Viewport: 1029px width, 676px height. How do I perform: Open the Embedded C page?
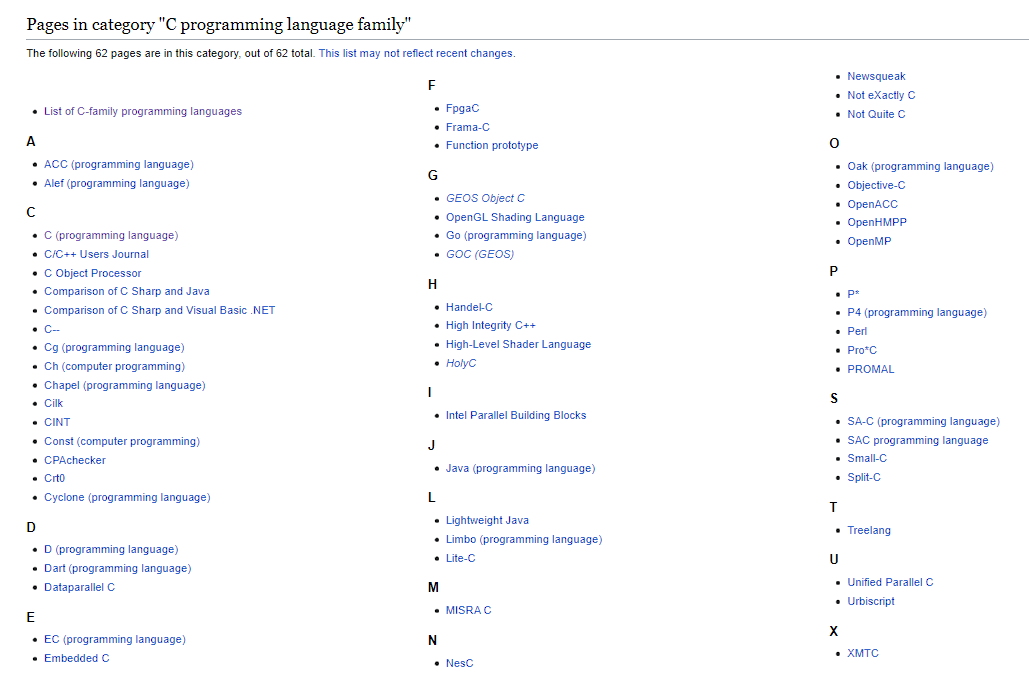77,658
